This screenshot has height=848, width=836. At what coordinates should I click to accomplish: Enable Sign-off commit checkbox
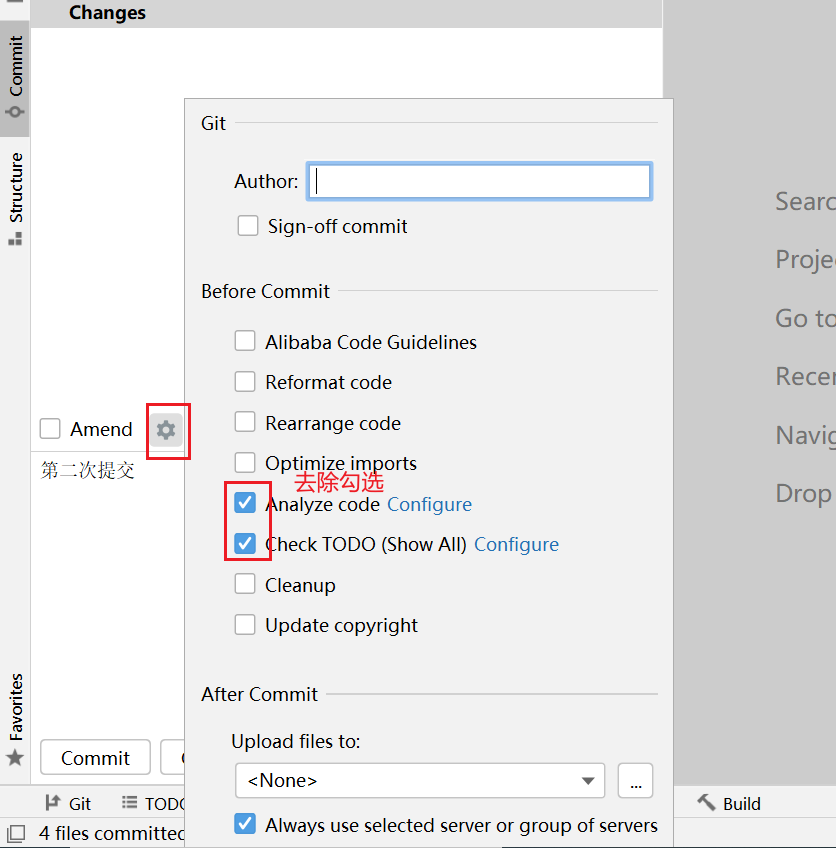[248, 226]
